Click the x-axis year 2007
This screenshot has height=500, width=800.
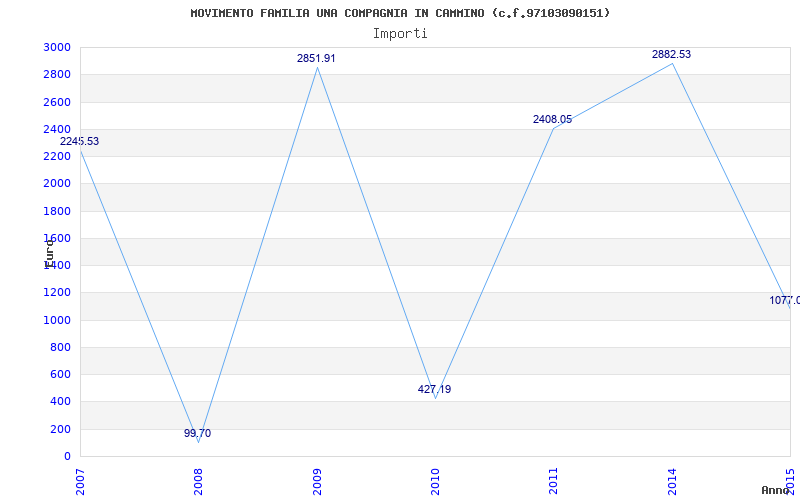click(x=80, y=482)
